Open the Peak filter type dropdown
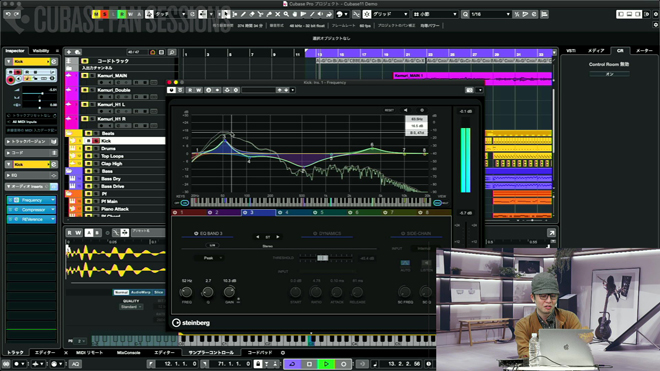Viewport: 660px width, 371px height. pyautogui.click(x=208, y=258)
